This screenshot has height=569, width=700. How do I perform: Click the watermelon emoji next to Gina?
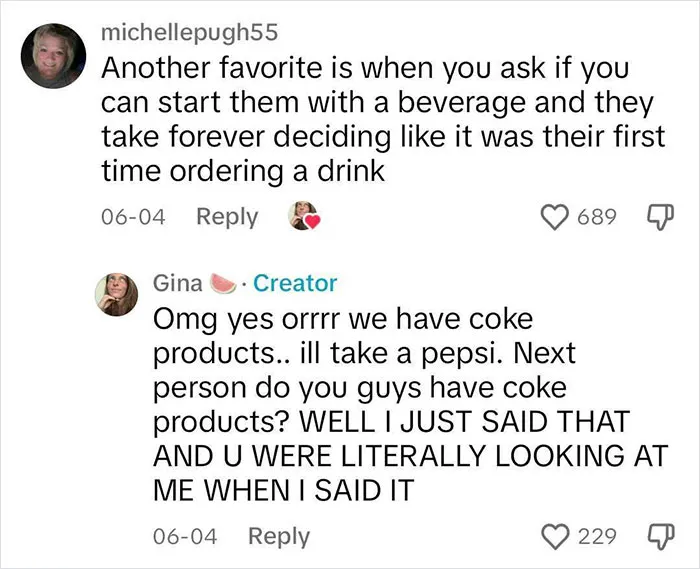(x=223, y=283)
